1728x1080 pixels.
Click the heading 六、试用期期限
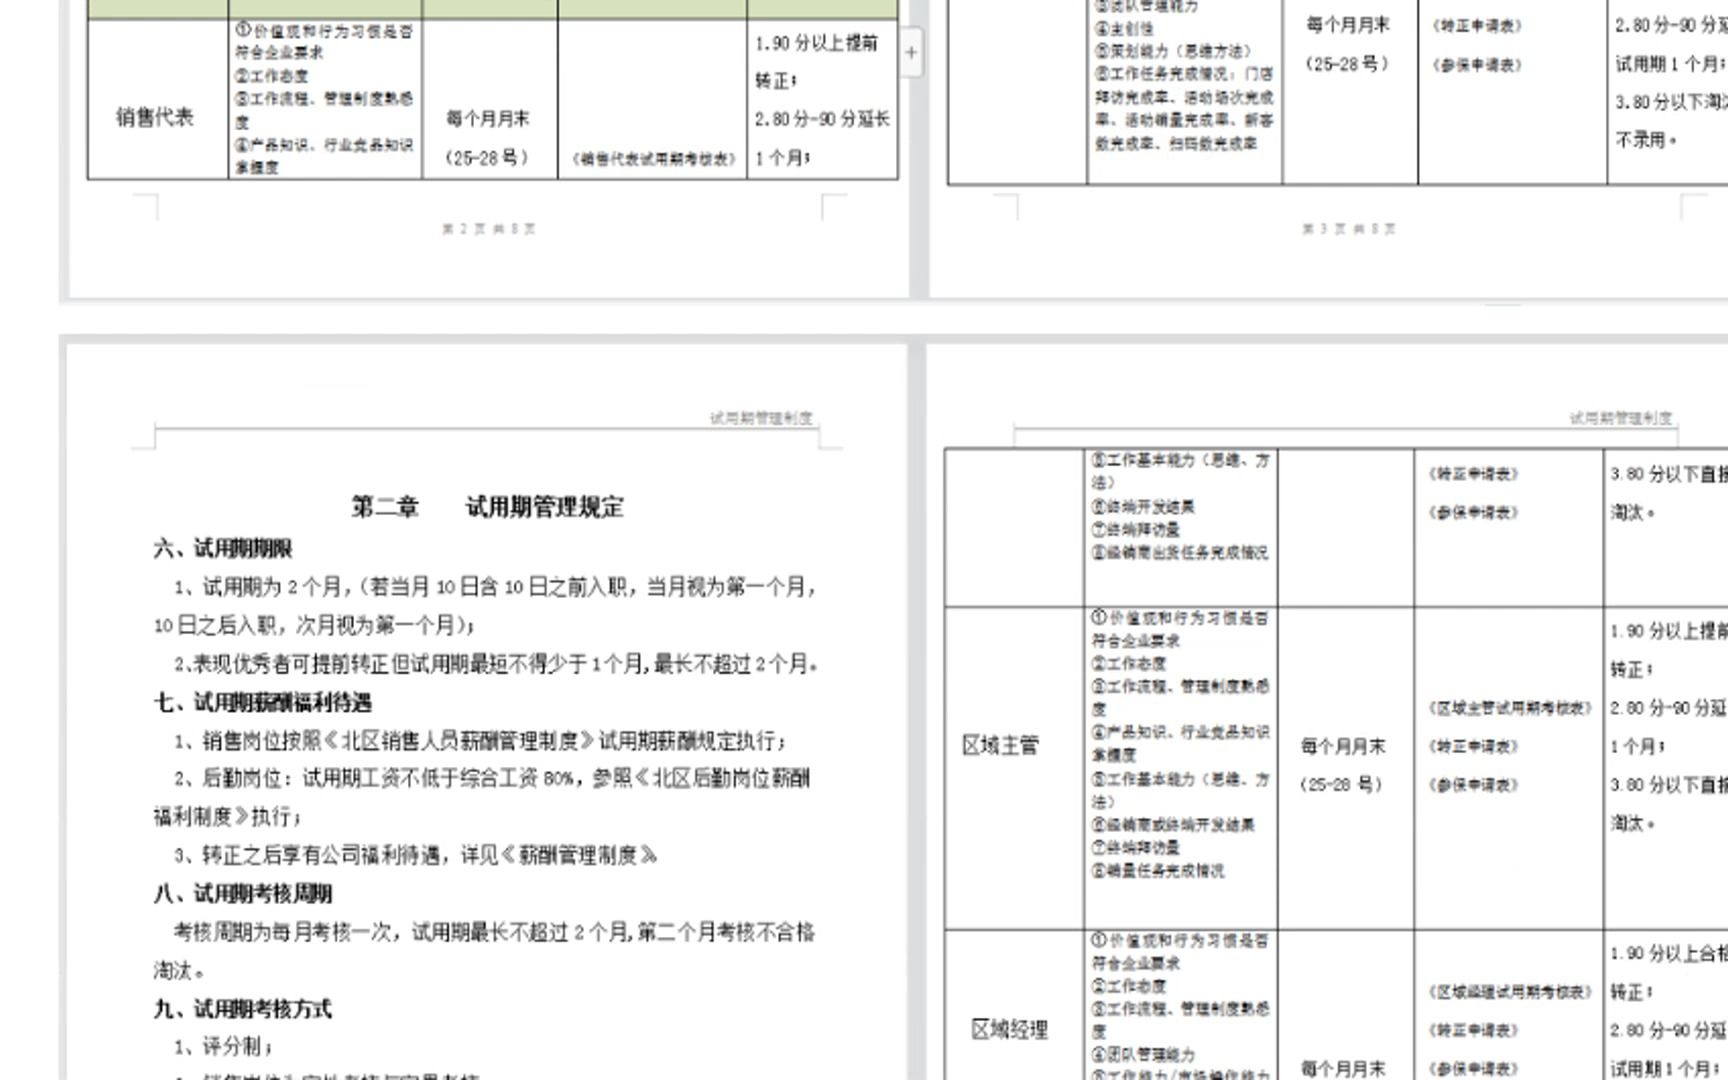point(223,548)
